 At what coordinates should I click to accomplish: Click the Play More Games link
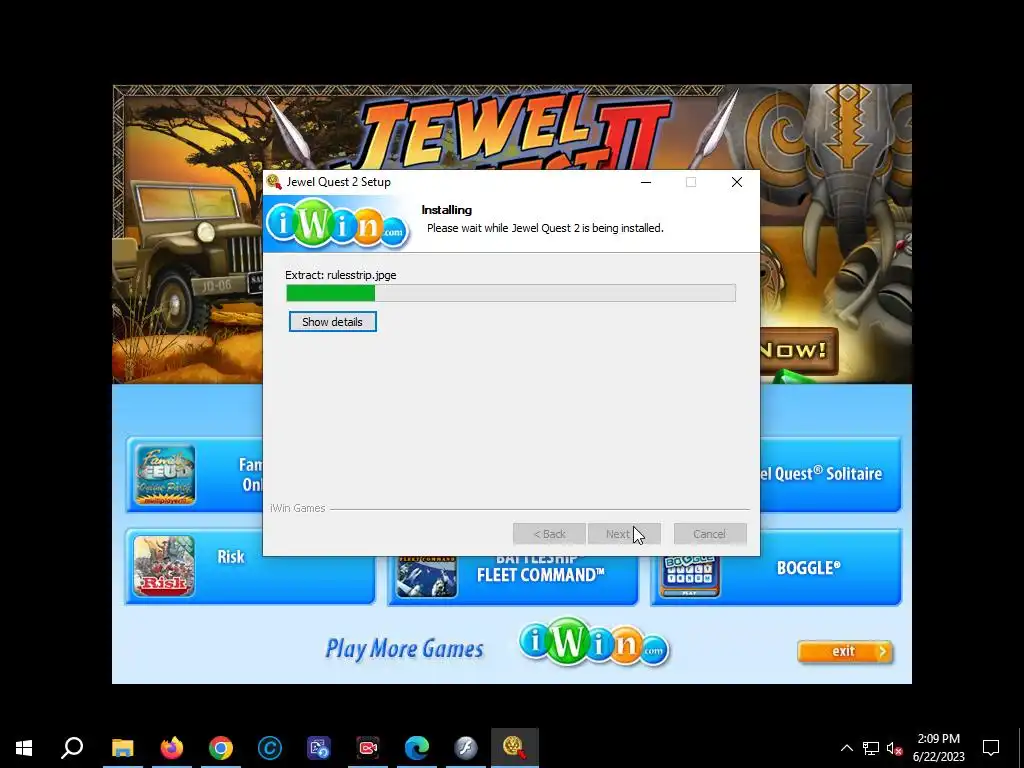tap(404, 648)
